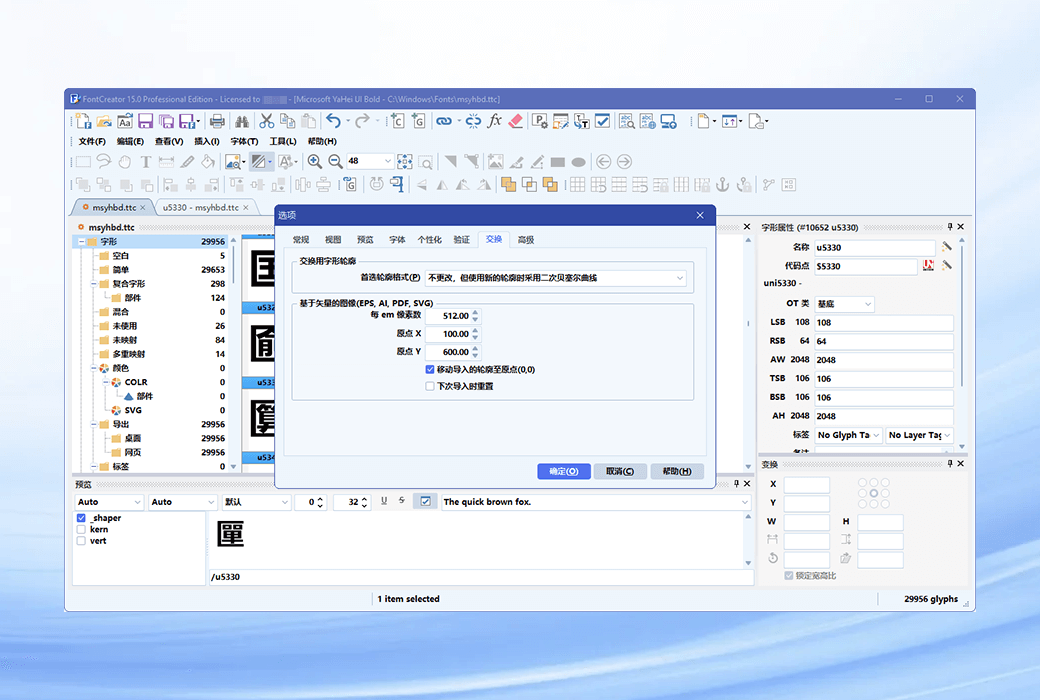Select the lasso selection tool
1040x700 pixels.
pyautogui.click(x=103, y=161)
